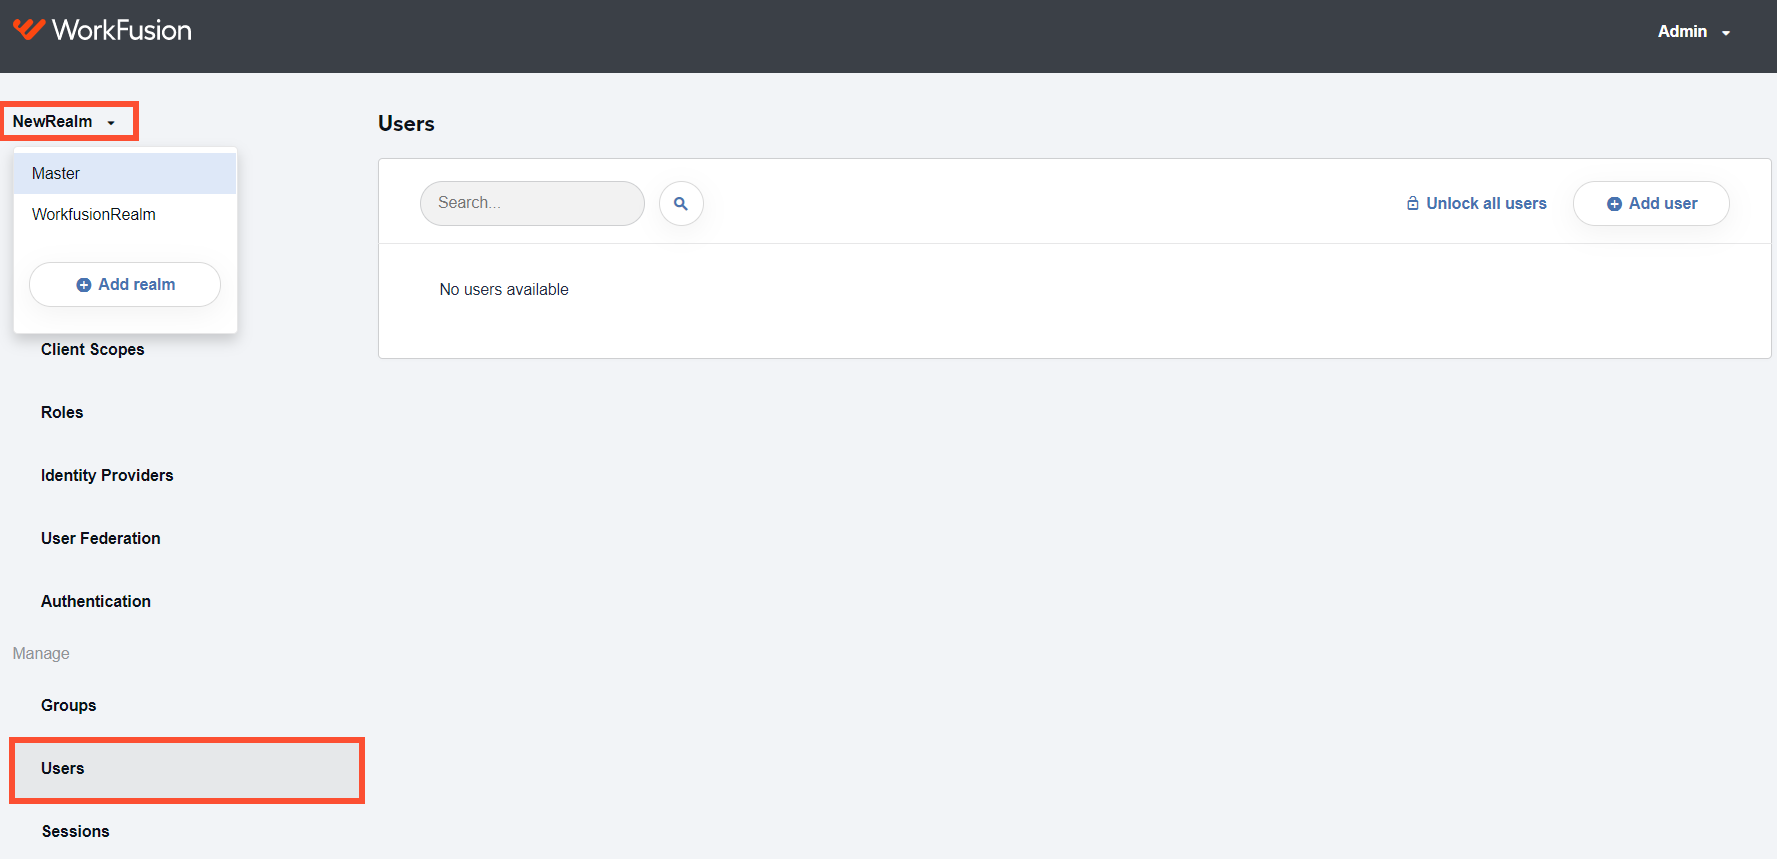Viewport: 1777px width, 859px height.
Task: Open Identity Providers settings
Action: click(107, 475)
